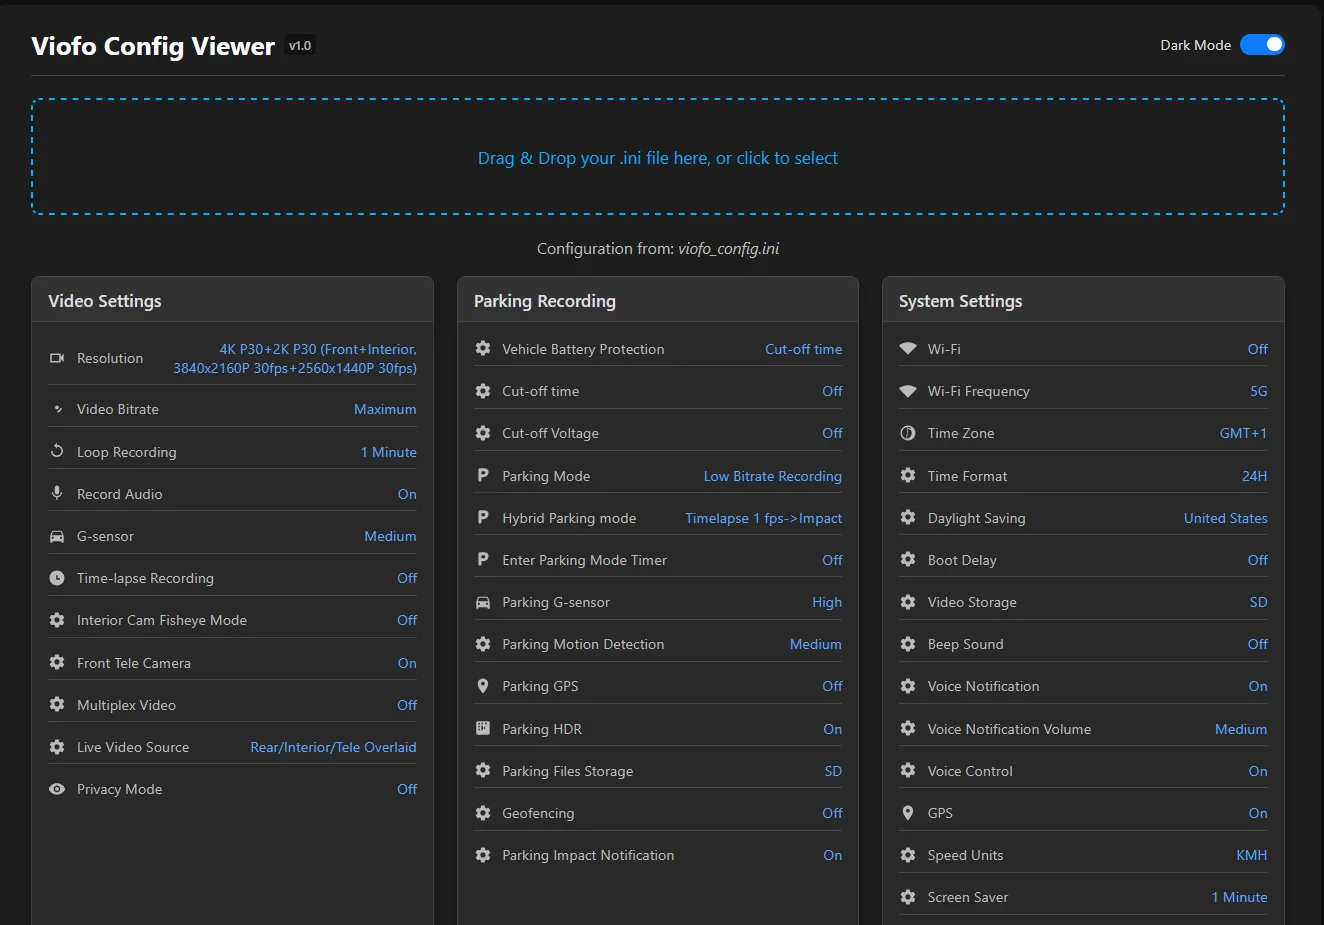Click the Viofo Config Viewer title
The height and width of the screenshot is (925, 1324).
153,46
